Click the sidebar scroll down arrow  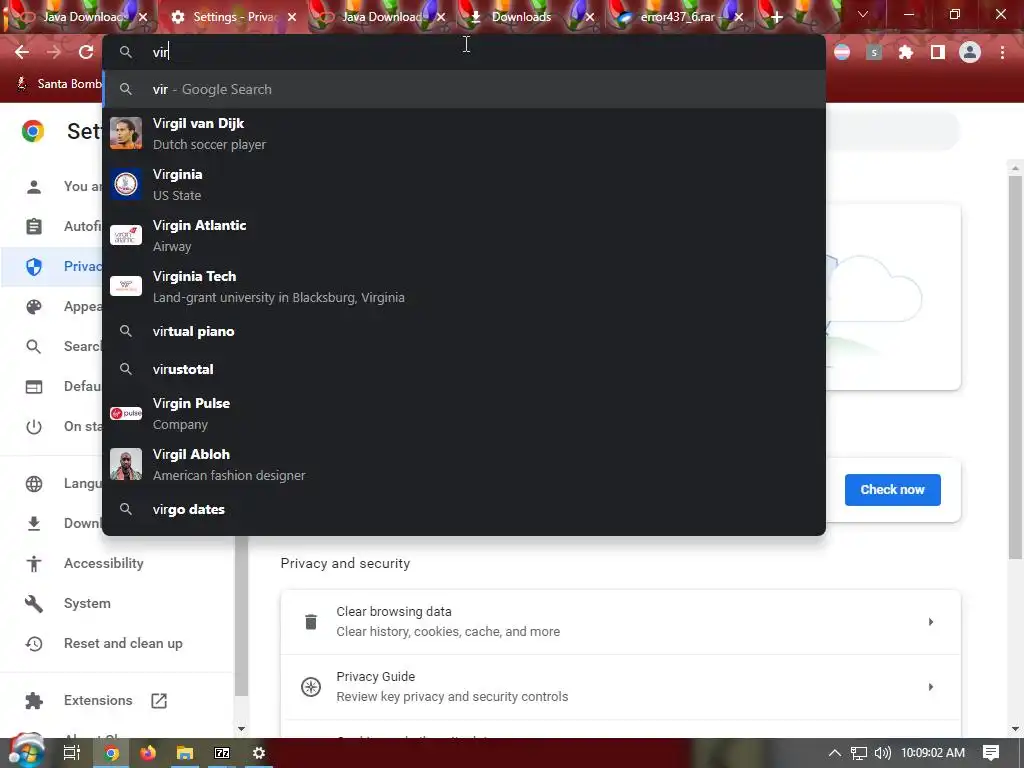(241, 729)
